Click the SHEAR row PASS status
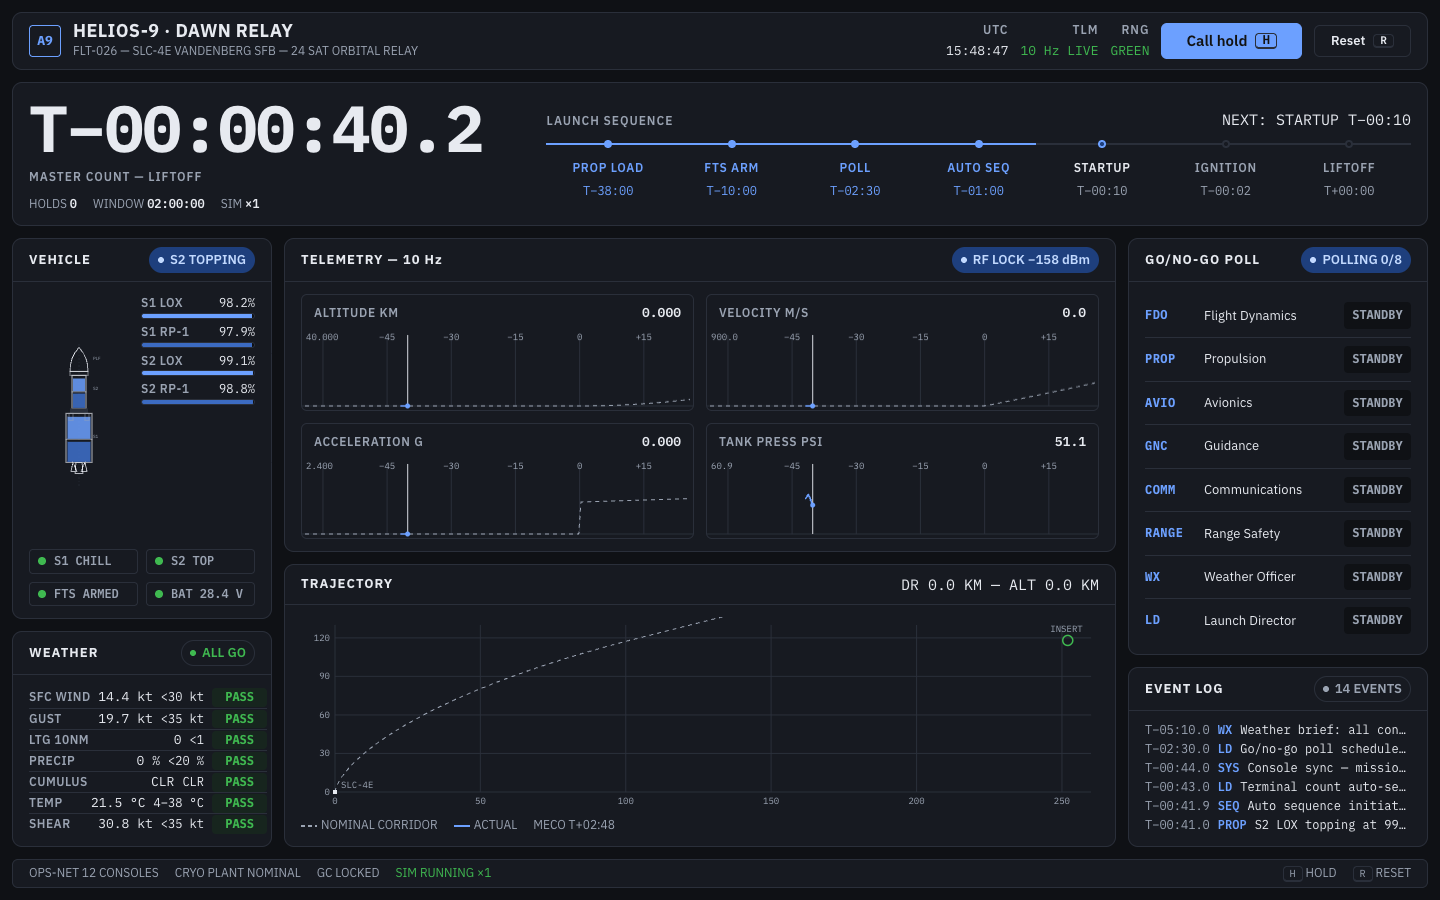The image size is (1440, 900). pyautogui.click(x=239, y=824)
